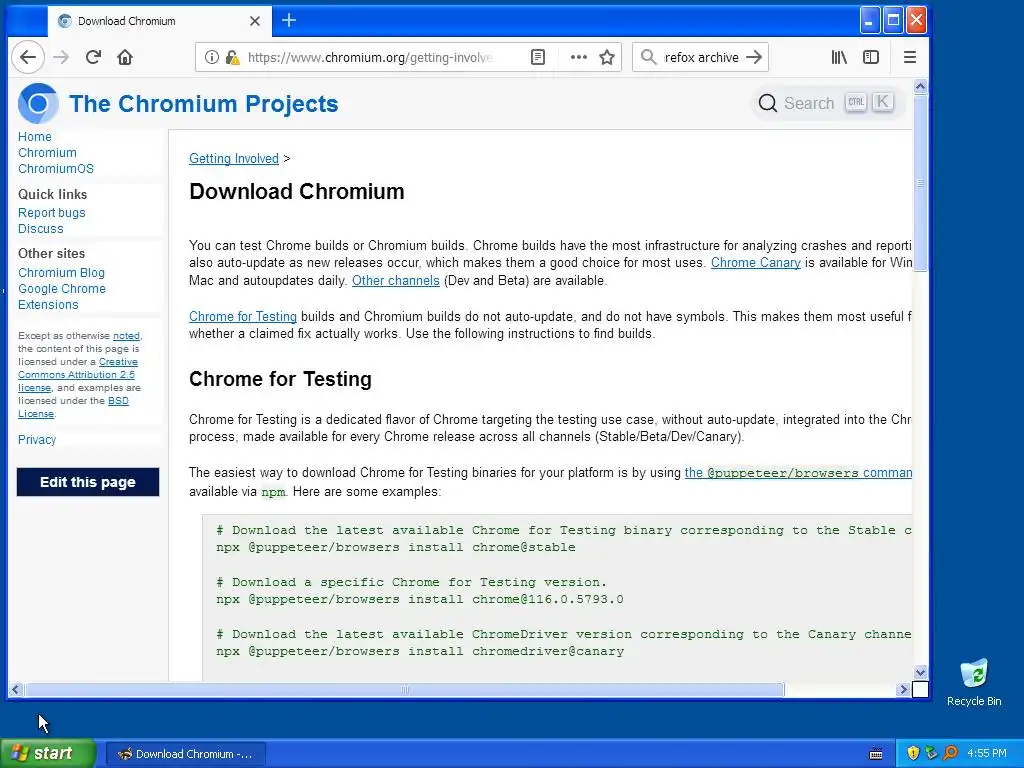Click the horizontal scrollbar thumb
Viewport: 1024px width, 768px height.
(x=404, y=690)
